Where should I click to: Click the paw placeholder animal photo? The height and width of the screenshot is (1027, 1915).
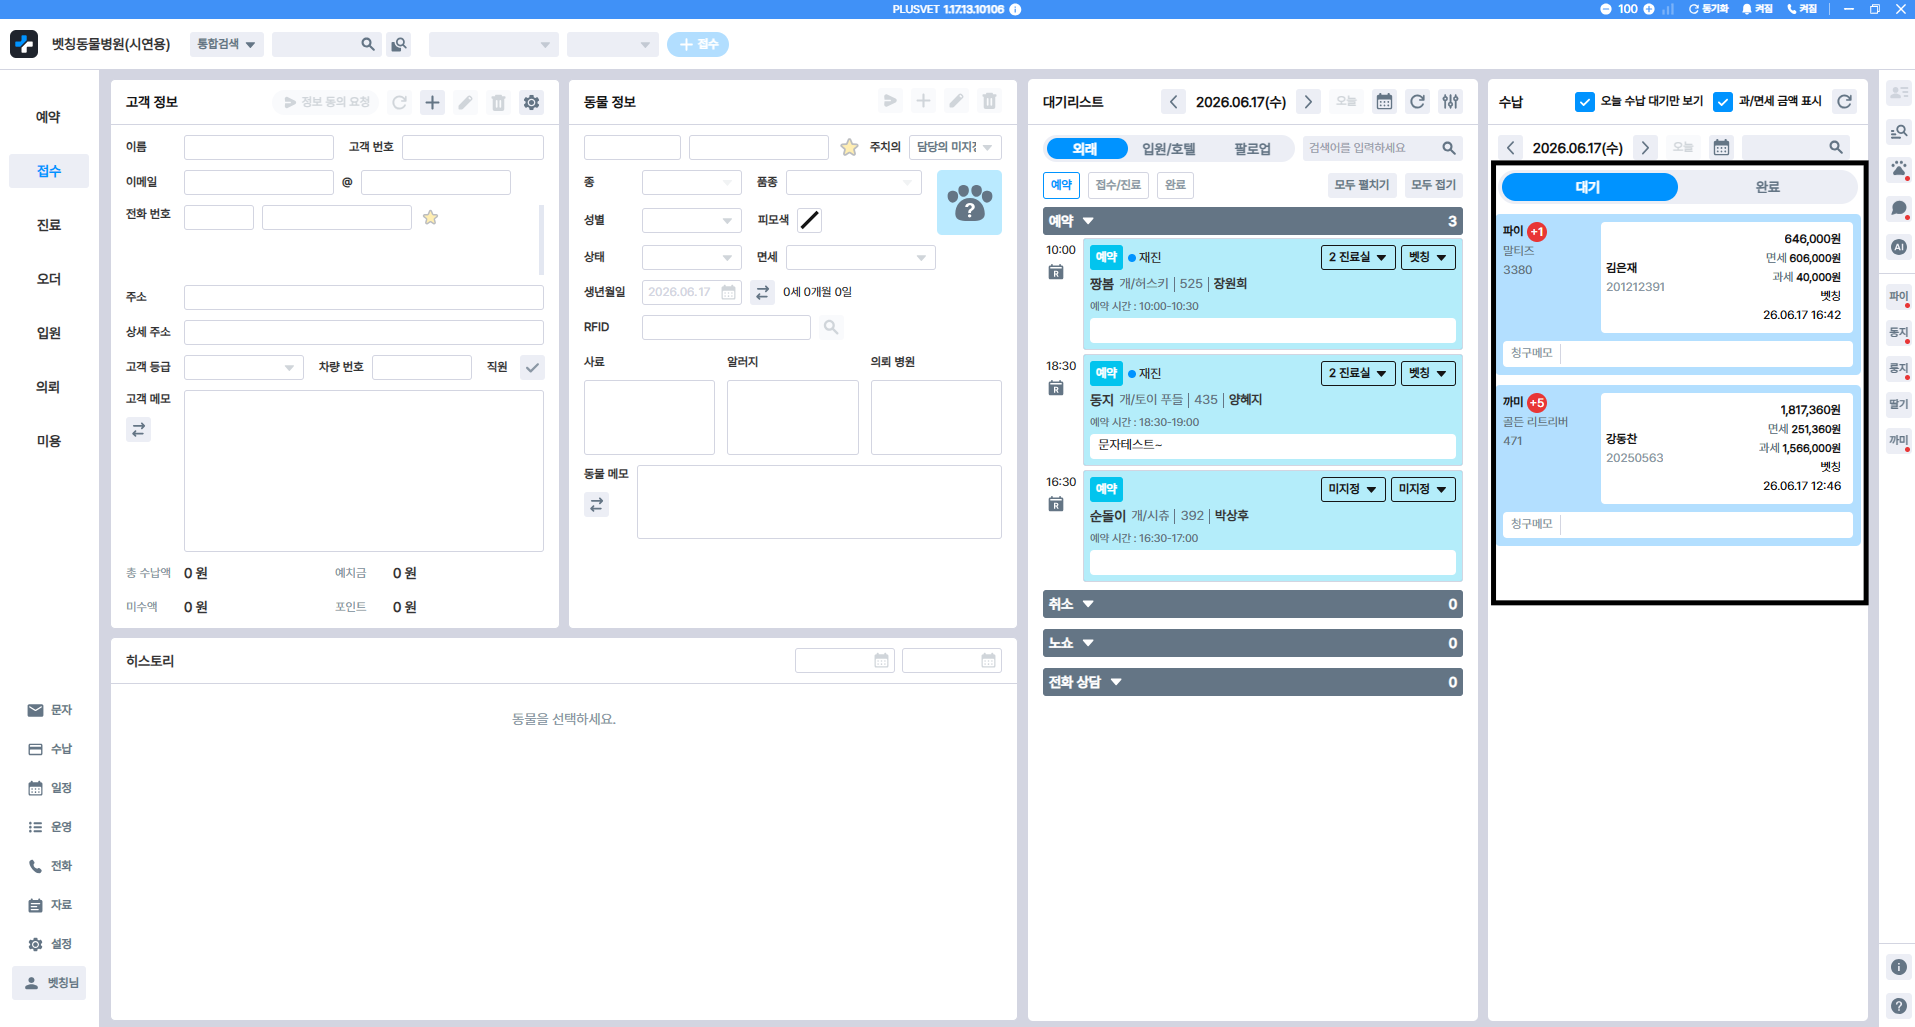pos(969,202)
